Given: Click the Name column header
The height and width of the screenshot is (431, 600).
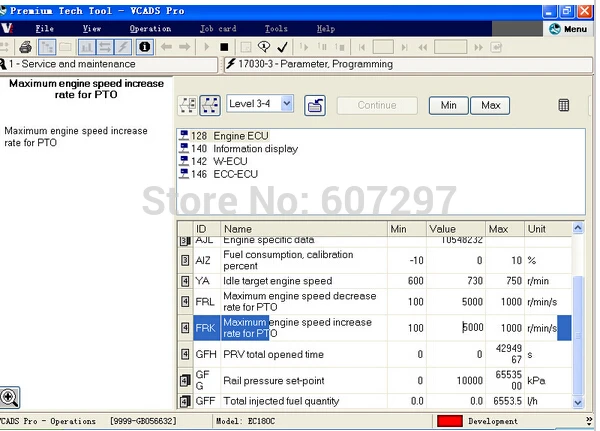Looking at the screenshot, I should 304,229.
